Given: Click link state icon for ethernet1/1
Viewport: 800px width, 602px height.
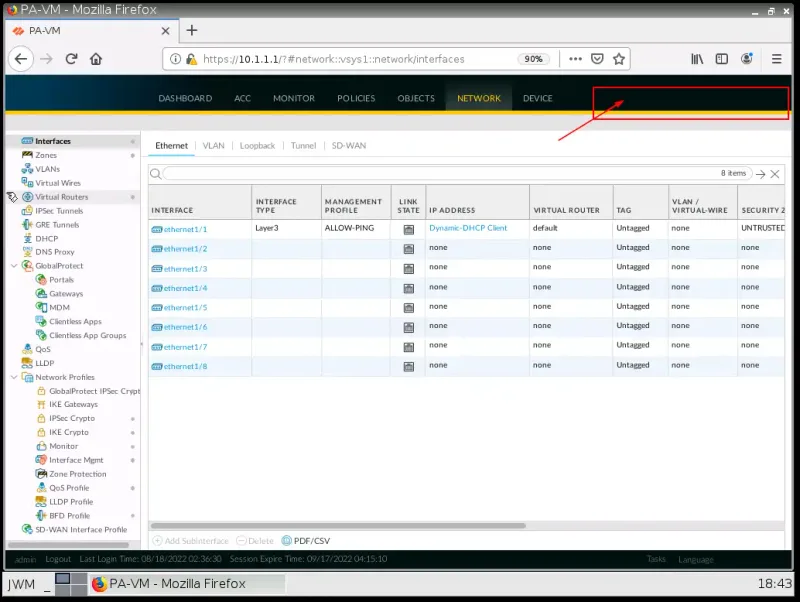Looking at the screenshot, I should point(409,230).
